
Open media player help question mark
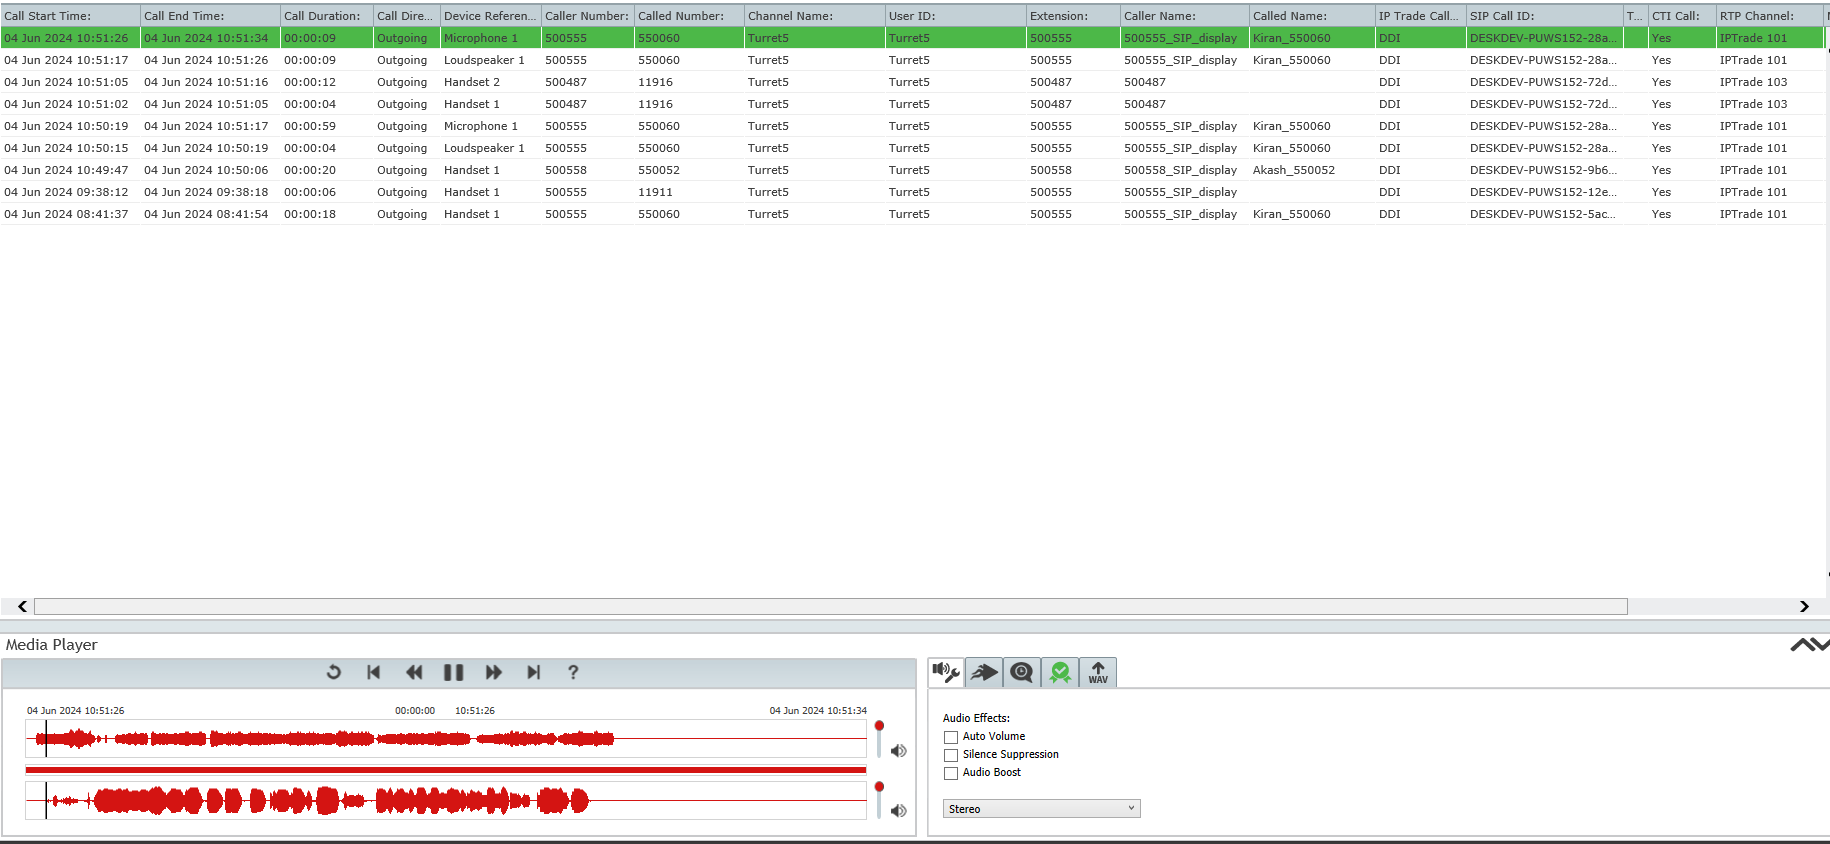coord(573,672)
